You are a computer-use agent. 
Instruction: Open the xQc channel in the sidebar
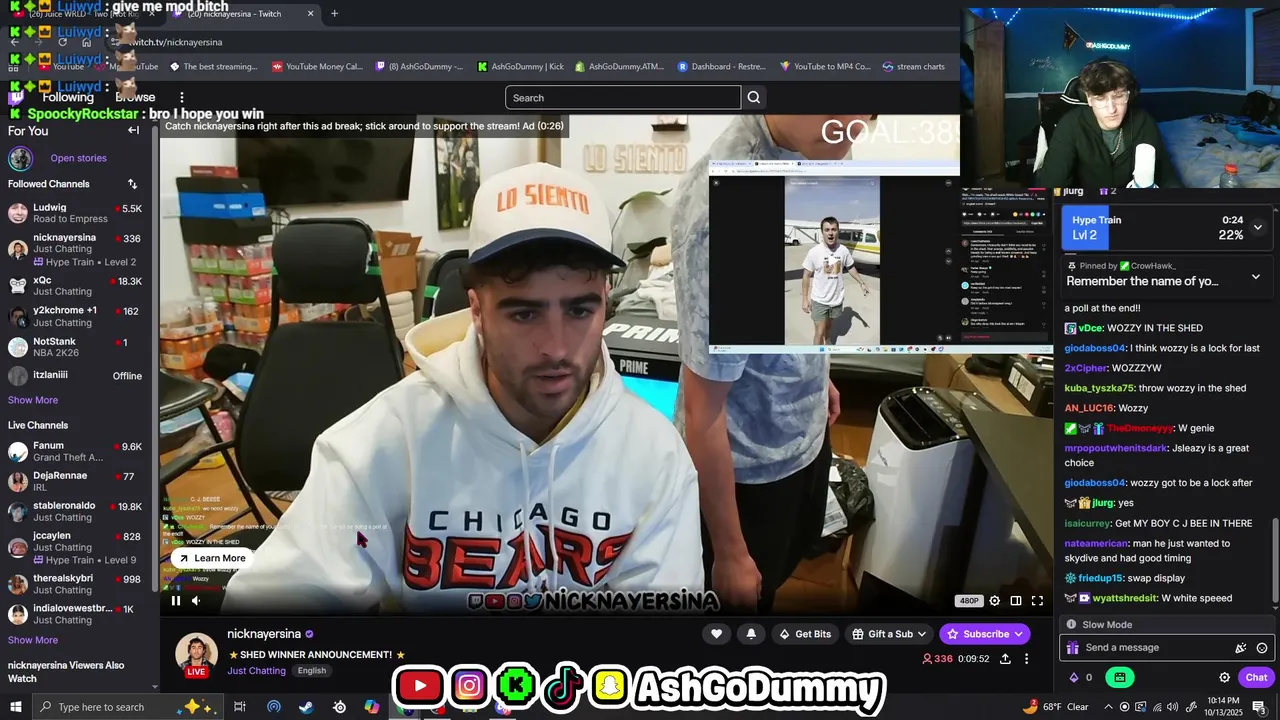tap(75, 286)
